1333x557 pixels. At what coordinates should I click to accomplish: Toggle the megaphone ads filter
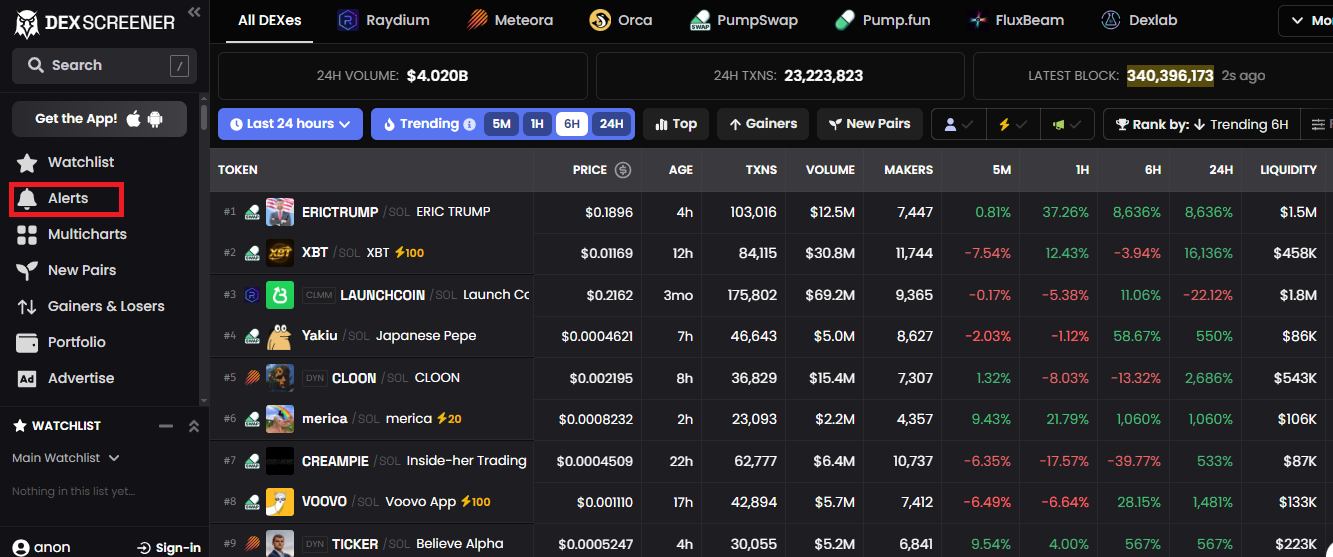pos(1066,124)
